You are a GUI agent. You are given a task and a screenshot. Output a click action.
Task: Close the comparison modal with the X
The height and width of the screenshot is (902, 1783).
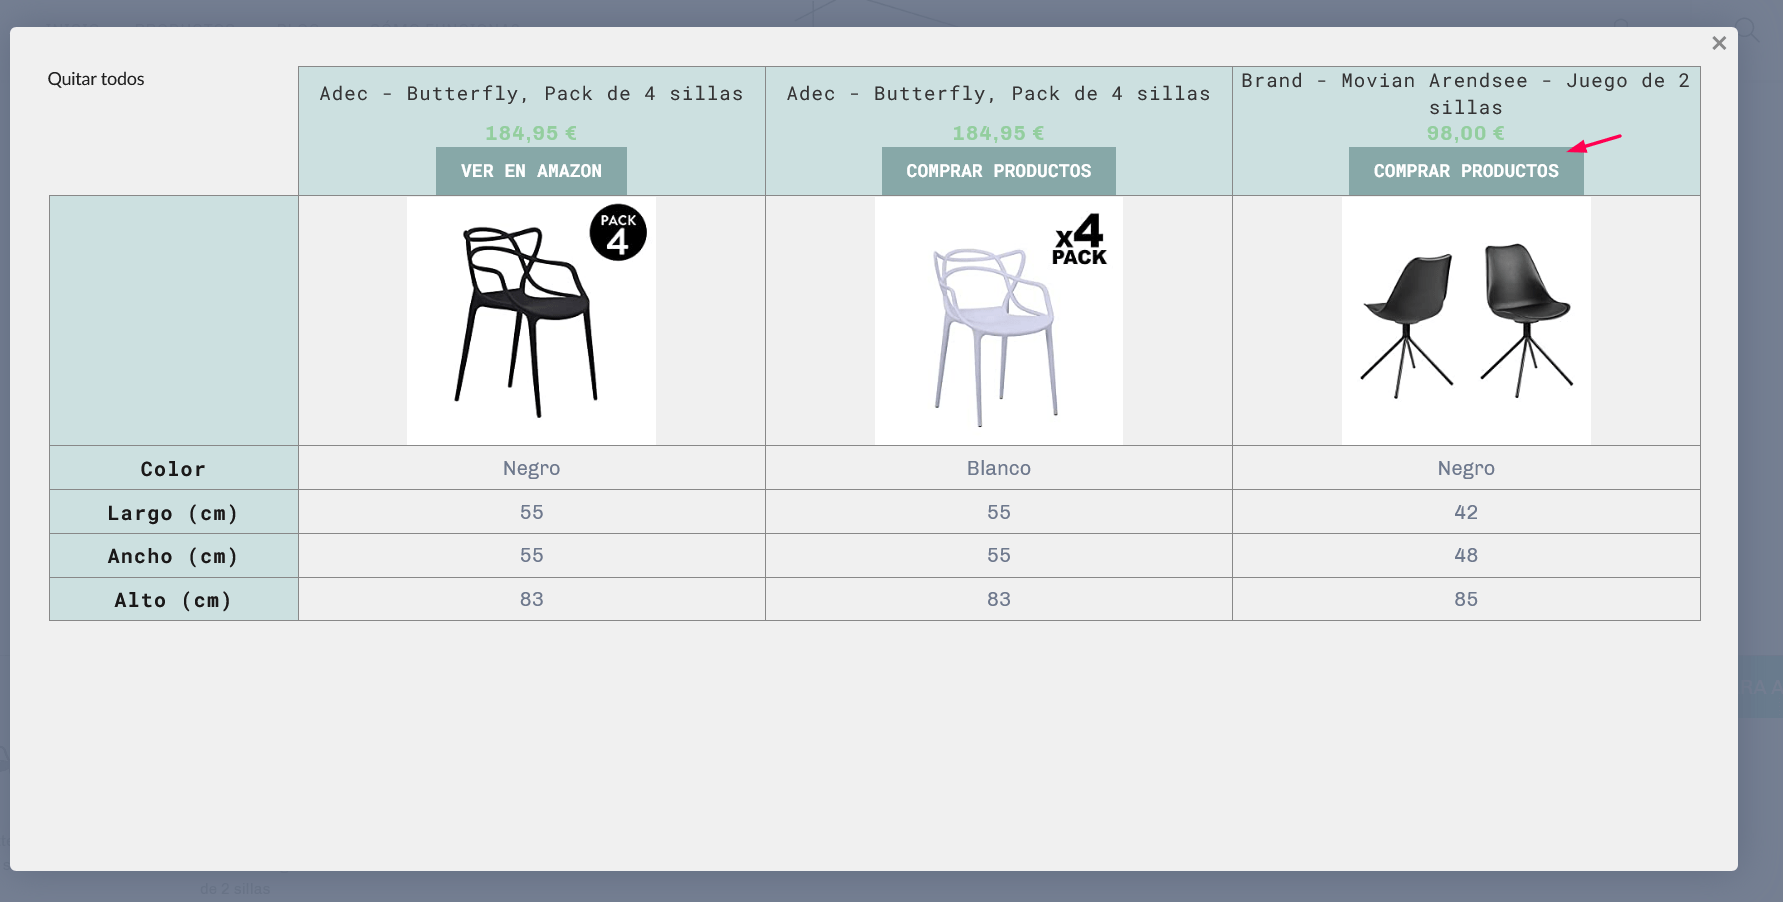[1719, 43]
